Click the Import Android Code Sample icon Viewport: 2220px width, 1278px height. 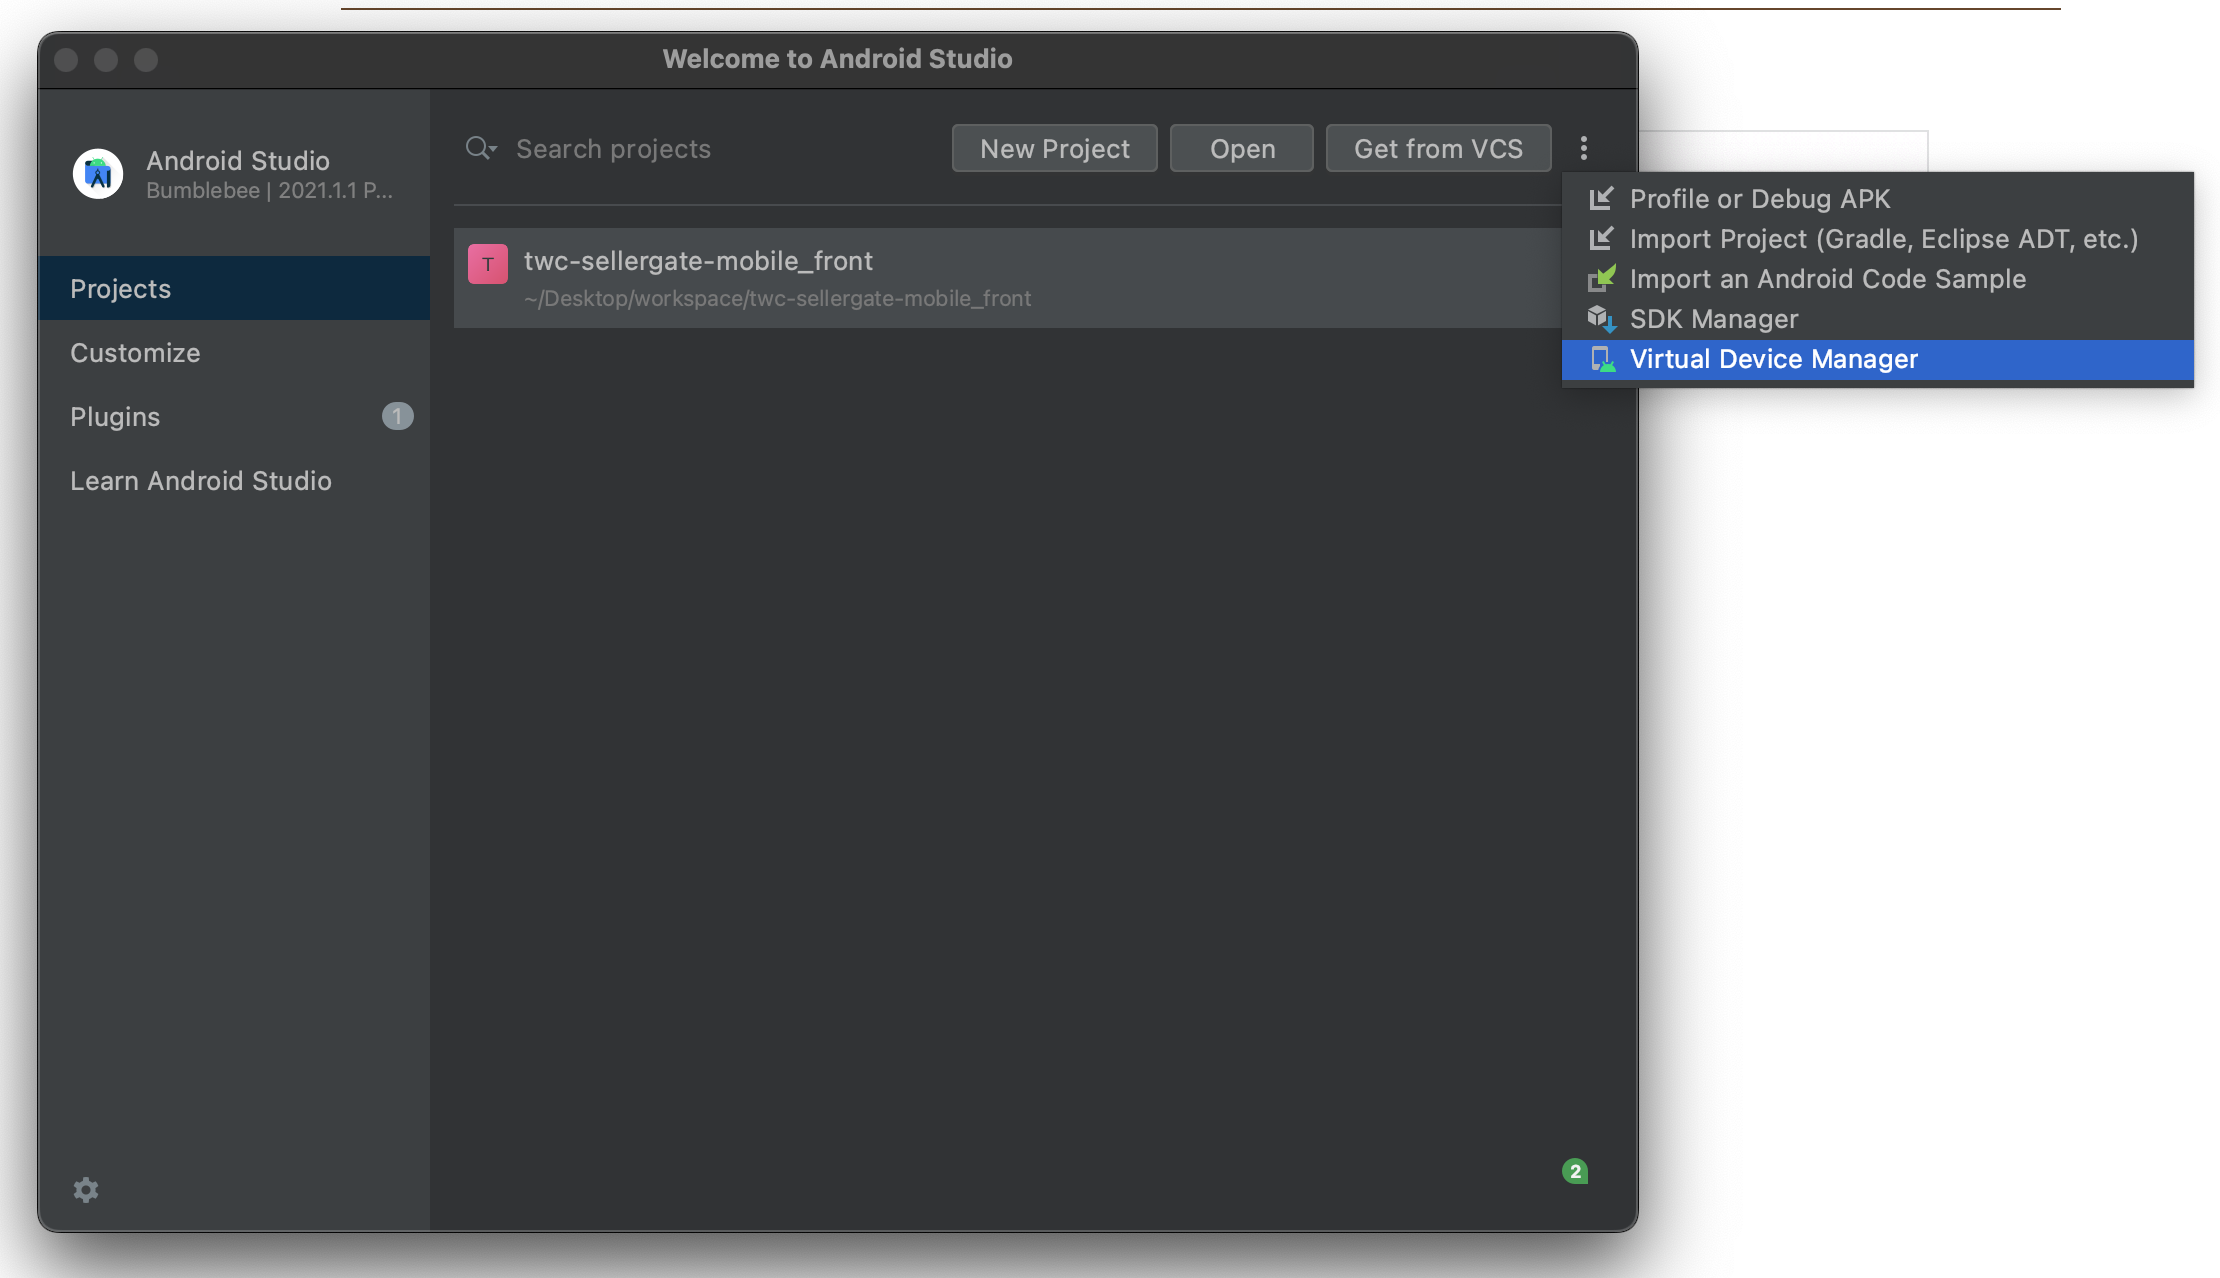click(x=1601, y=279)
